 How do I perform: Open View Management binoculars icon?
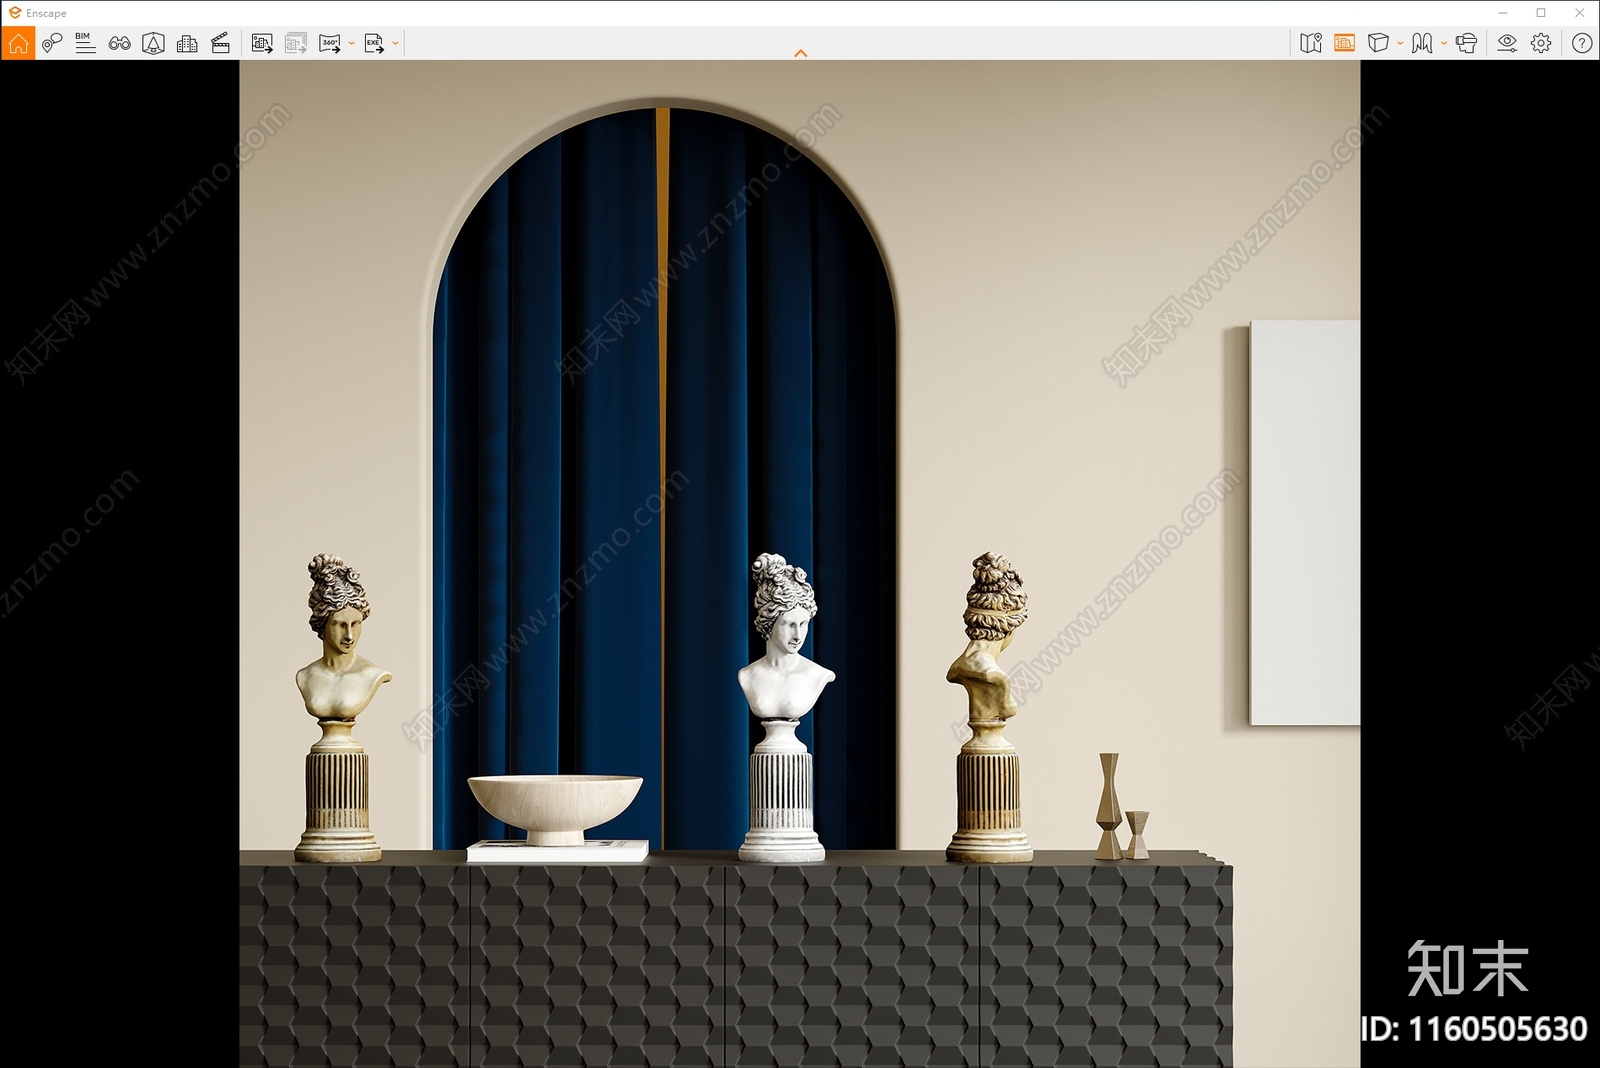120,43
